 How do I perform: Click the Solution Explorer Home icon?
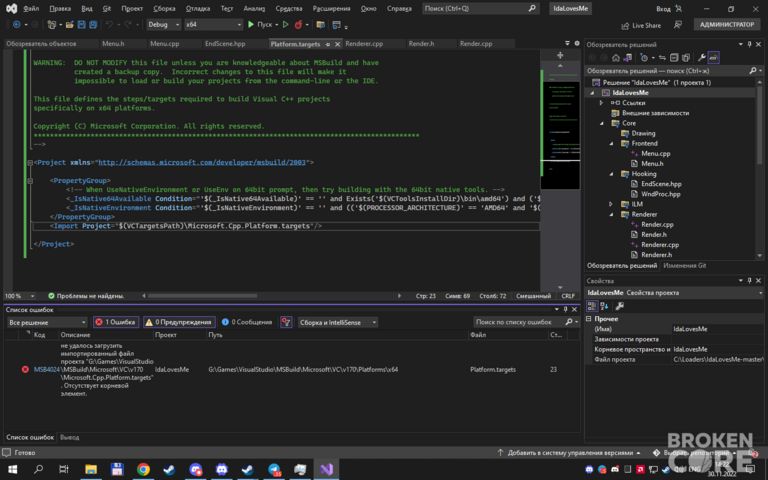[x=616, y=58]
